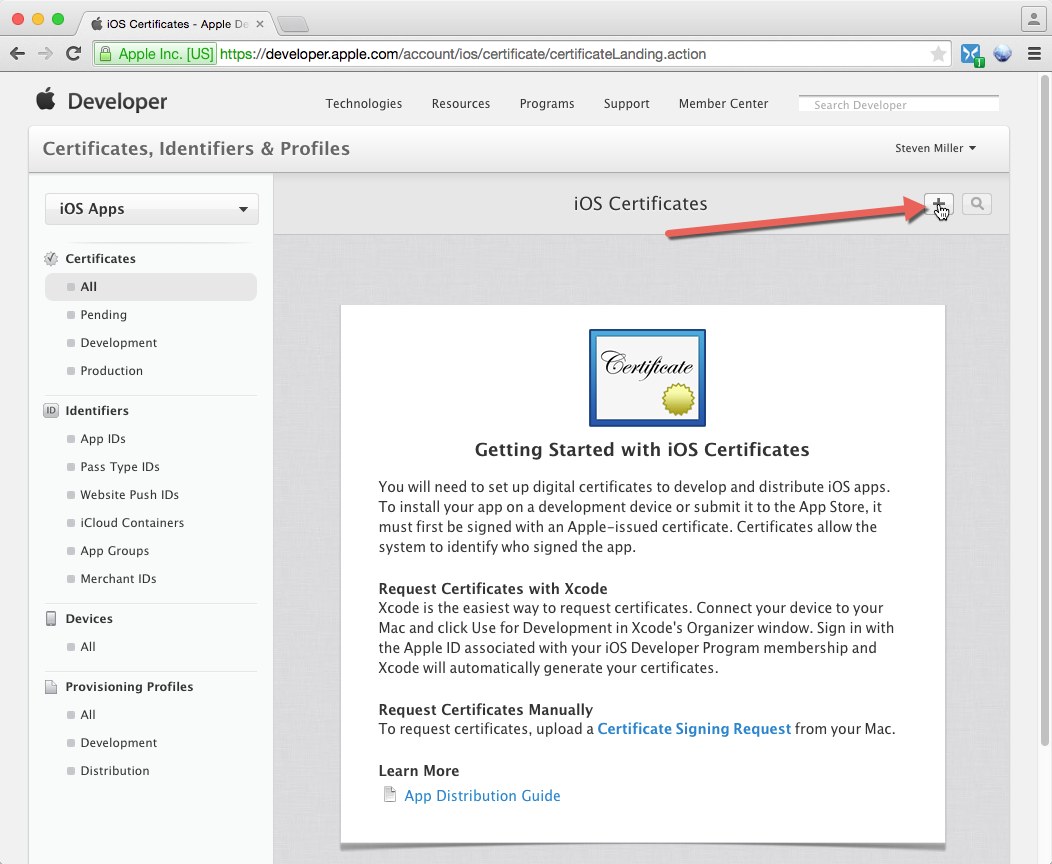
Task: Select the Identifiers ID badge icon
Action: tap(50, 410)
